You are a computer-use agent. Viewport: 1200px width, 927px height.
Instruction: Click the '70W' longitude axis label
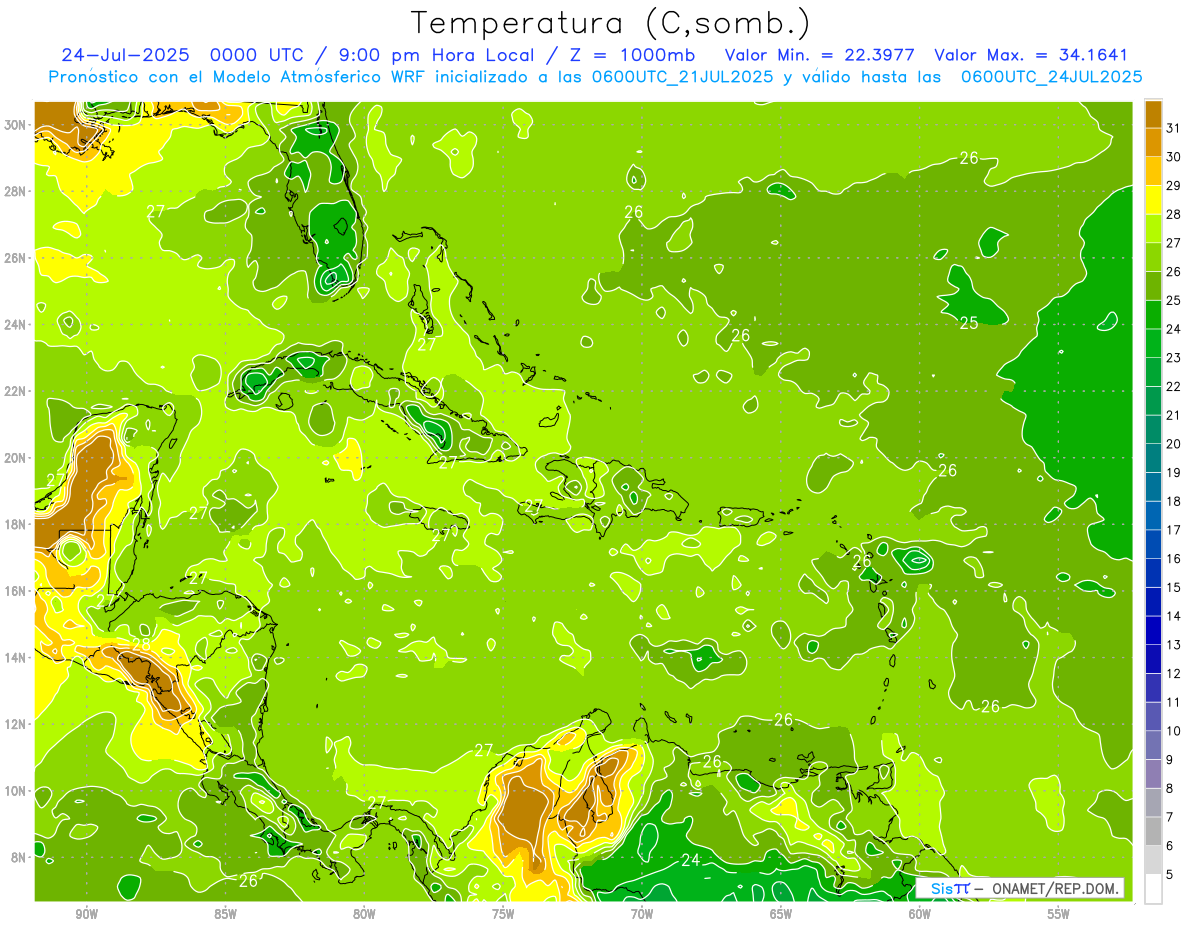642,914
